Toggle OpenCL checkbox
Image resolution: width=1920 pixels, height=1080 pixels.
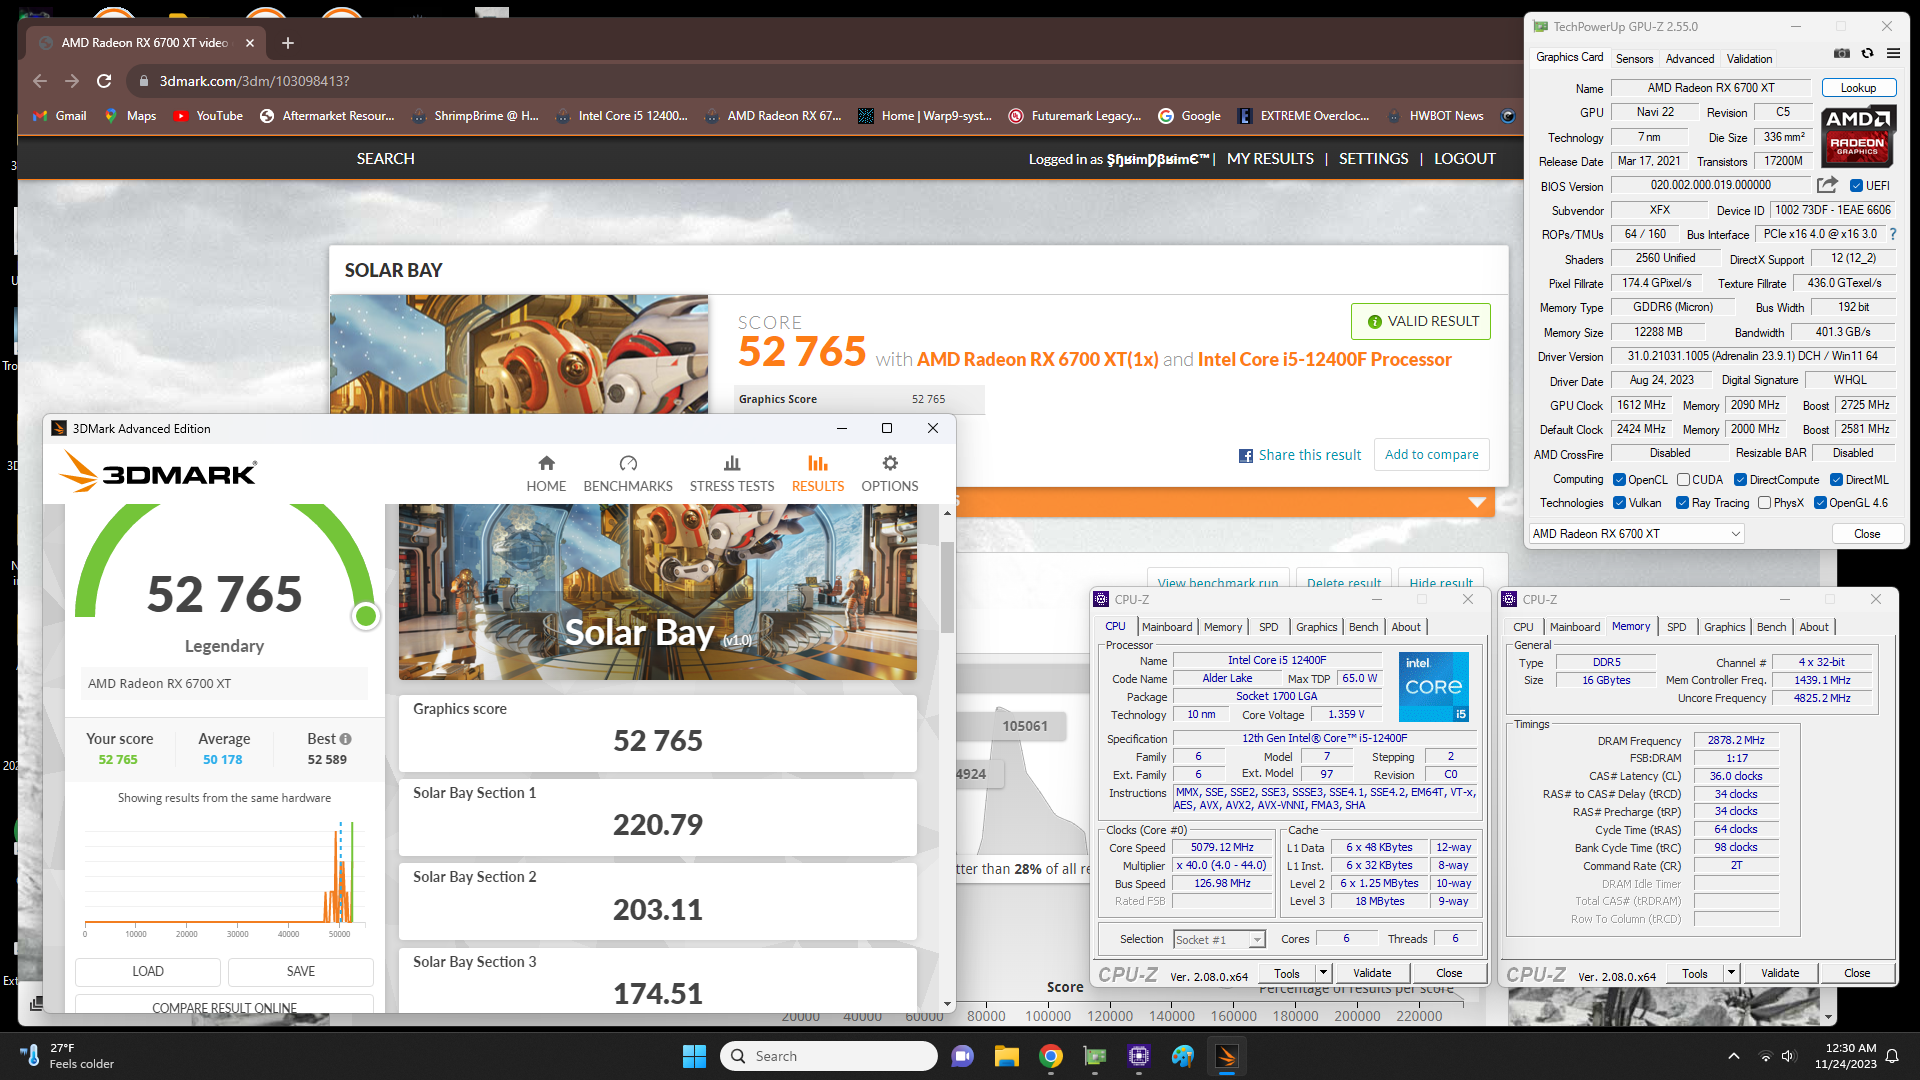[1619, 480]
